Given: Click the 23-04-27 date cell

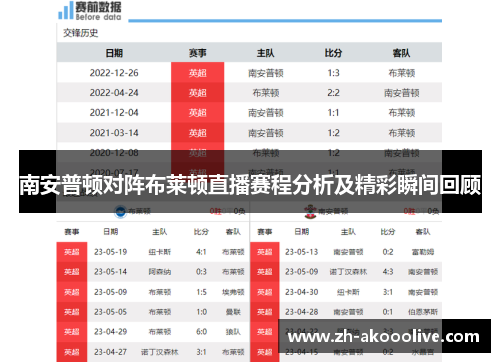Looking at the screenshot, I should pos(111,352).
